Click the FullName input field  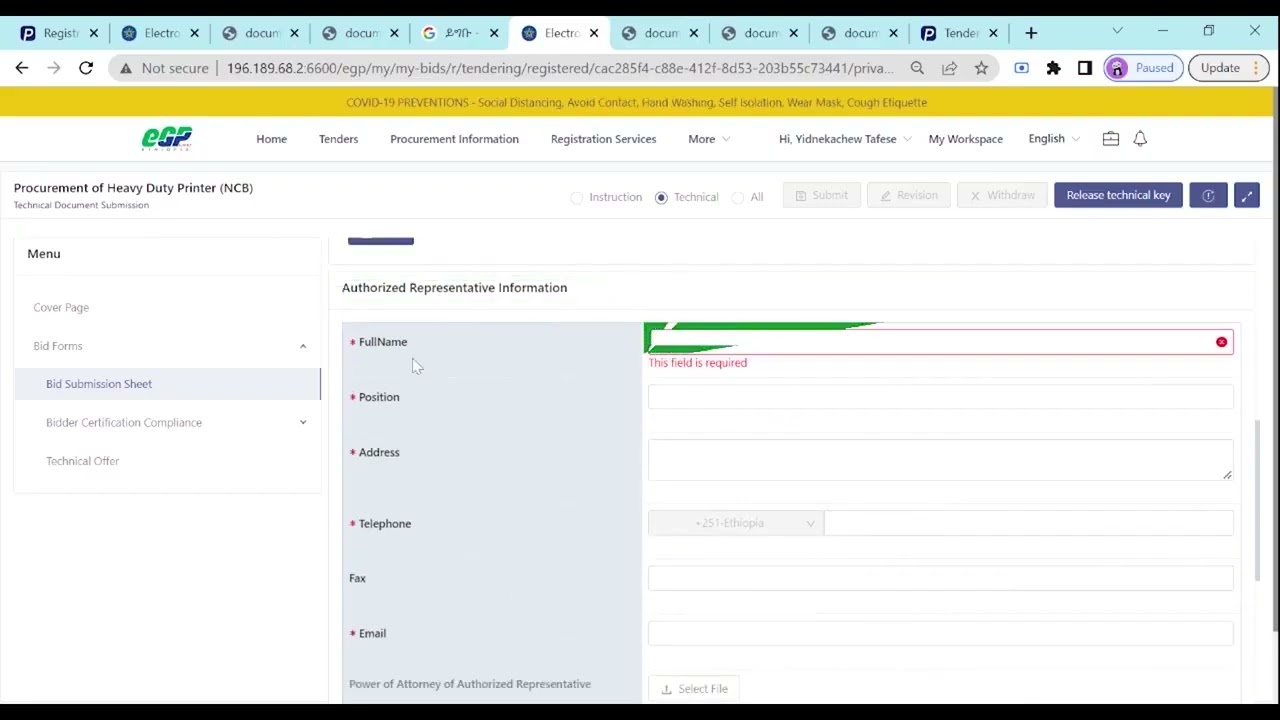(940, 342)
